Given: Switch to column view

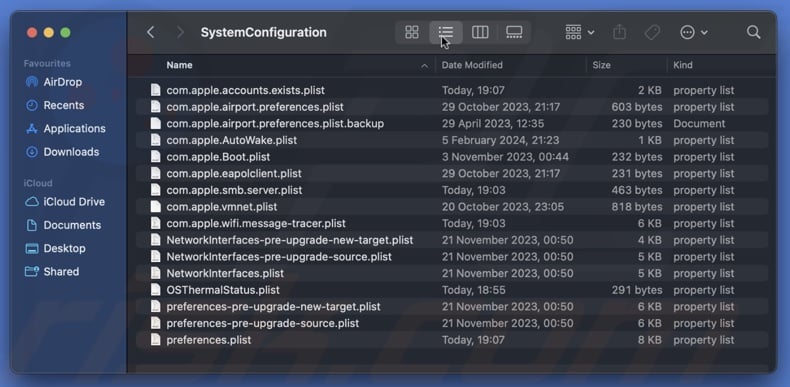Looking at the screenshot, I should coord(480,32).
